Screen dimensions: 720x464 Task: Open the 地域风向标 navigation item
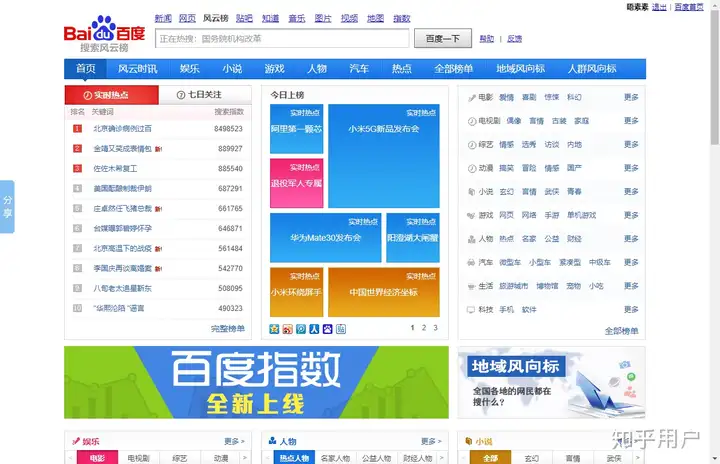click(520, 69)
